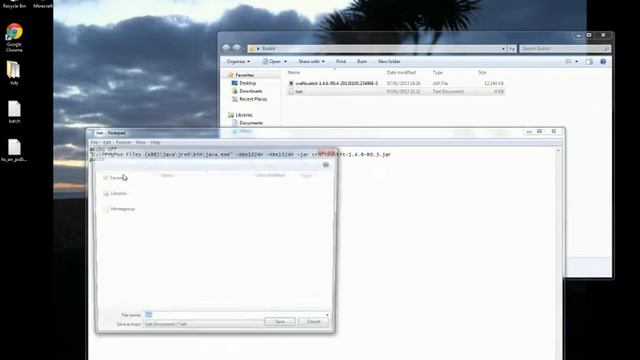
Task: Open the Share with dropdown
Action: (x=311, y=61)
